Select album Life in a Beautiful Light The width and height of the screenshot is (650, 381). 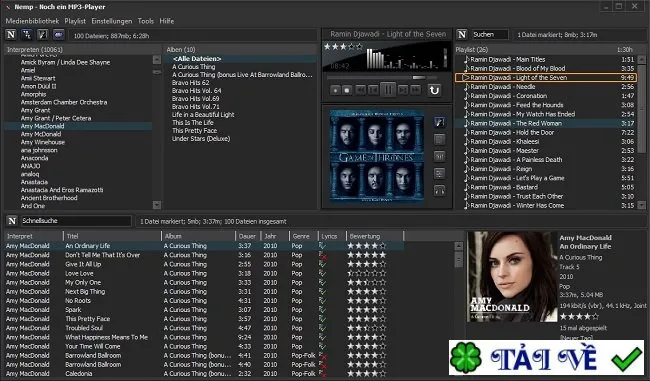pyautogui.click(x=203, y=115)
